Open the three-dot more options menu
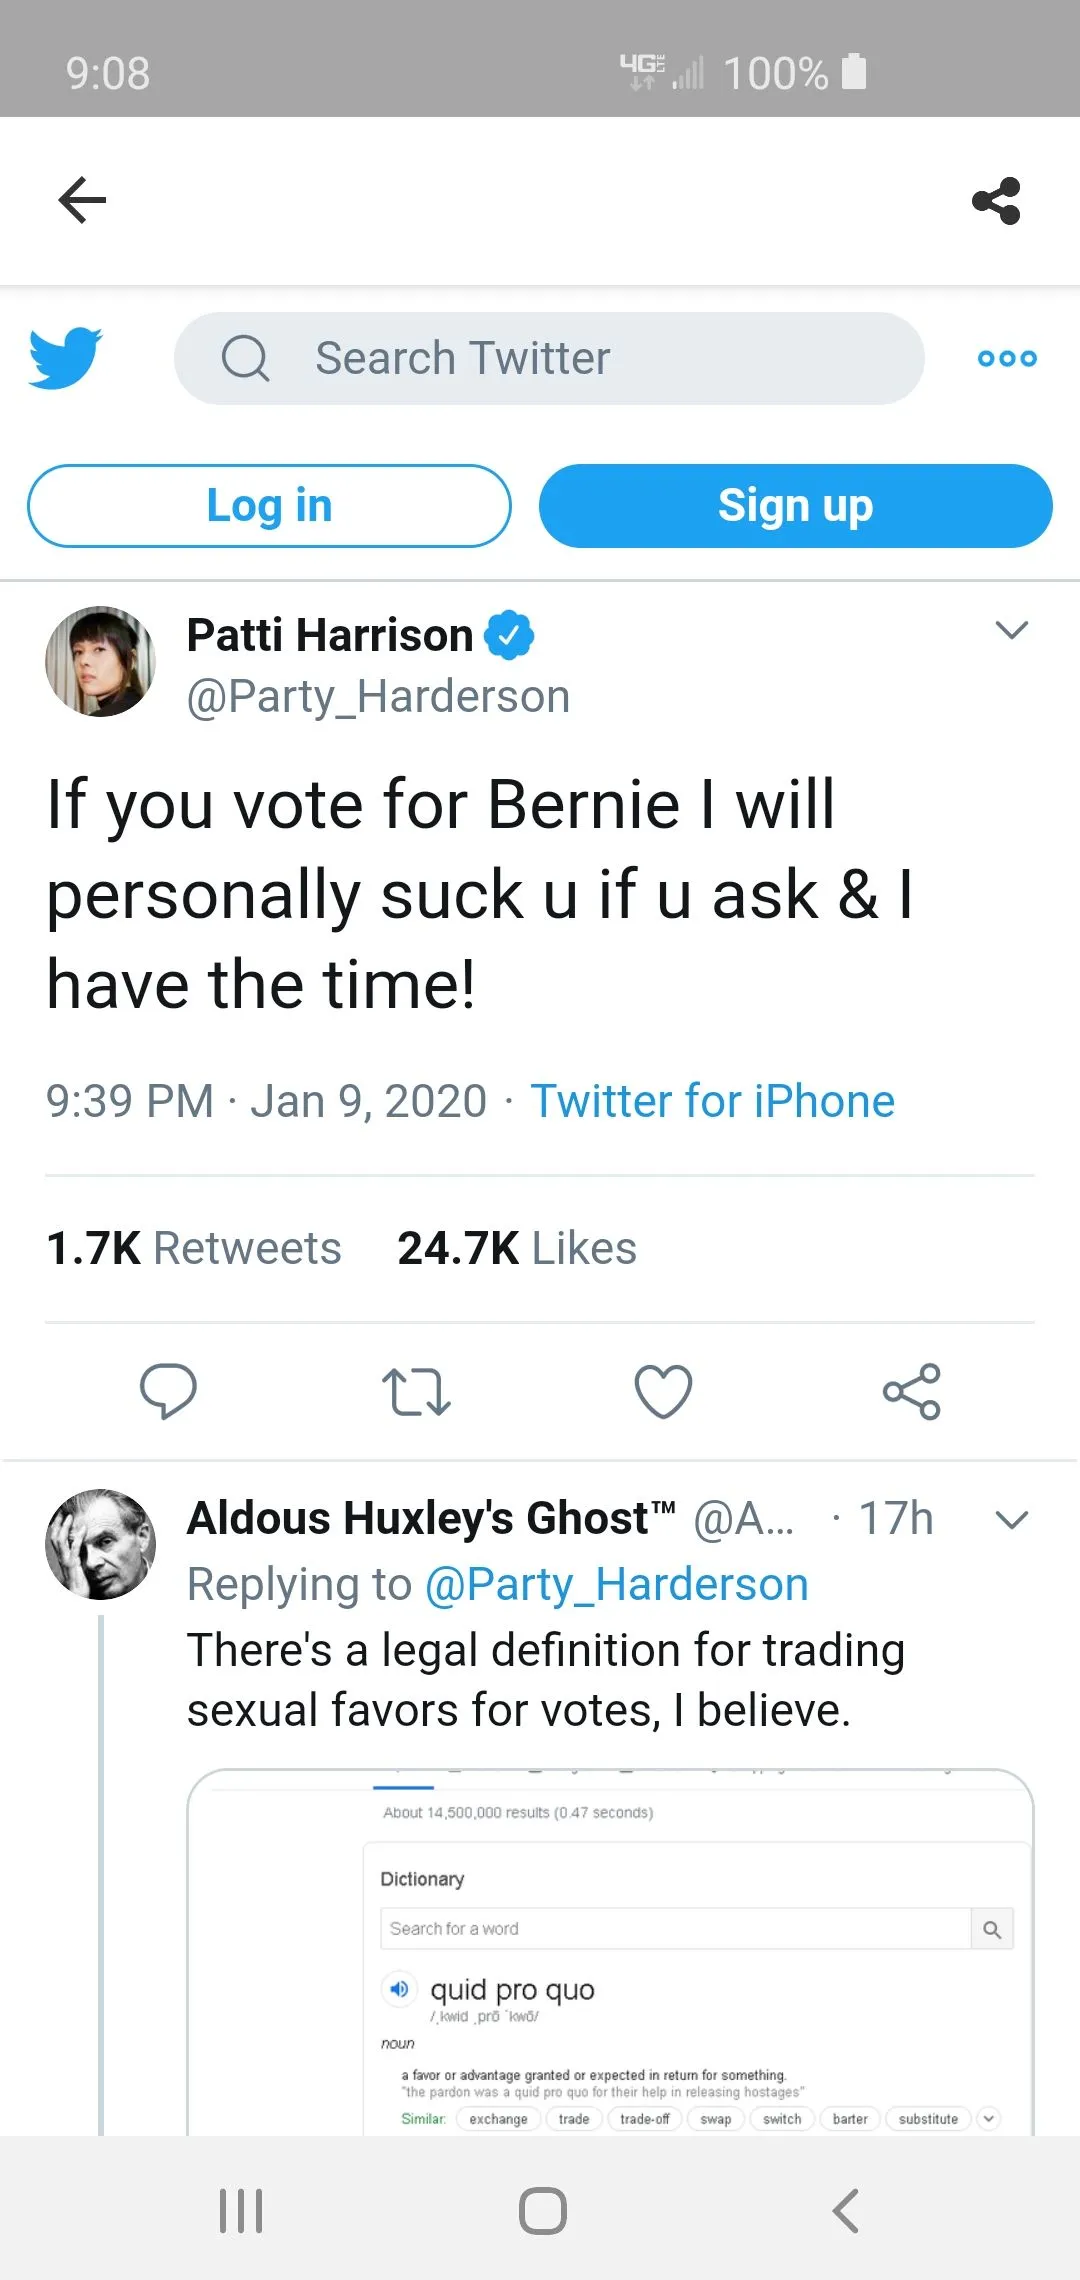The height and width of the screenshot is (2280, 1080). click(x=1007, y=358)
